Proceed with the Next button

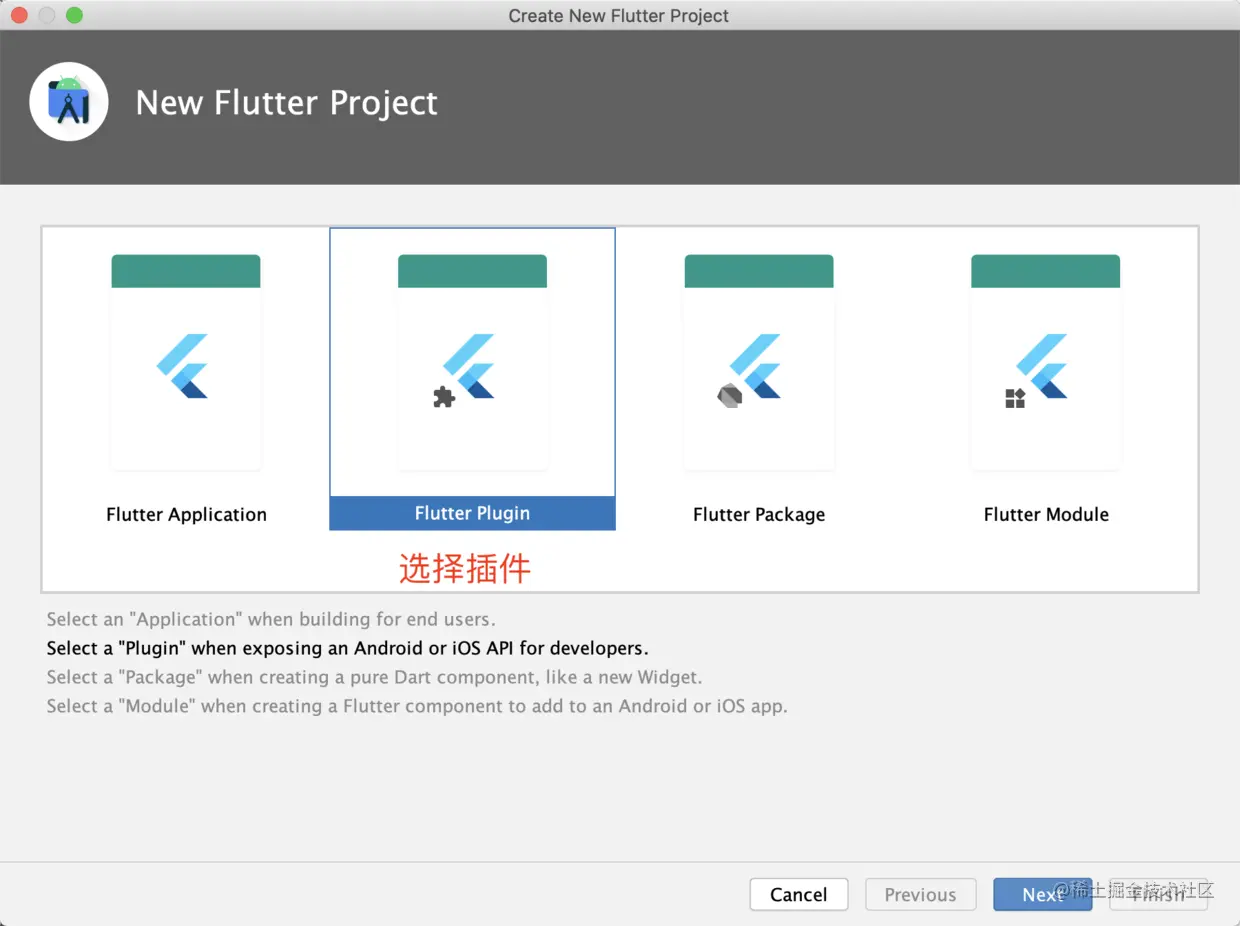(1042, 895)
